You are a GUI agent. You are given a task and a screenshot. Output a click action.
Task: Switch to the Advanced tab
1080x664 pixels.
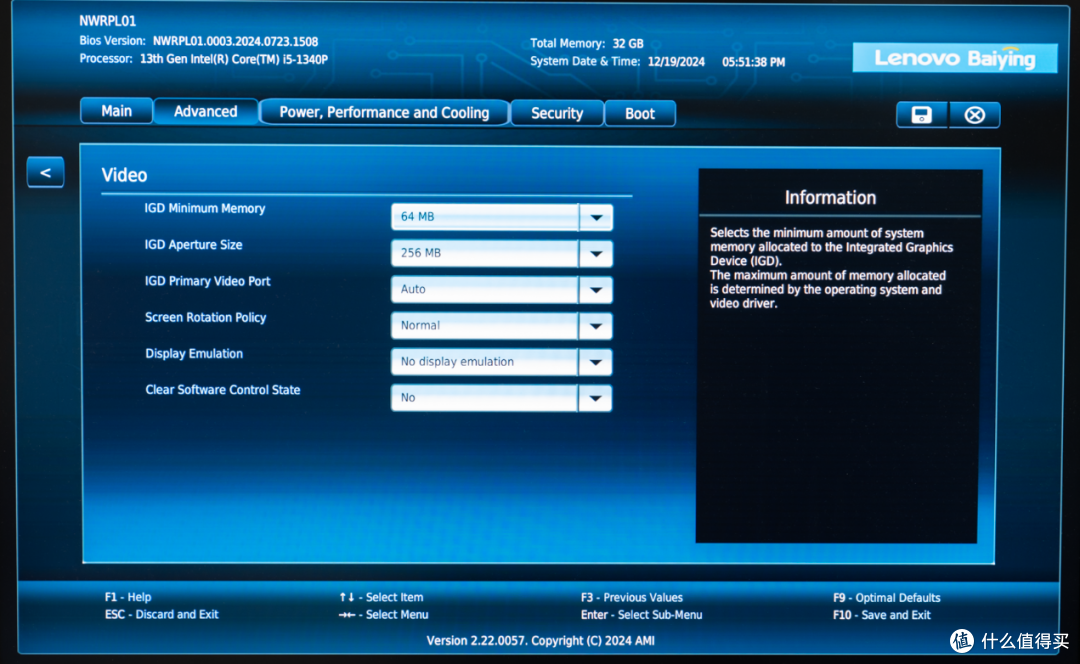point(205,112)
